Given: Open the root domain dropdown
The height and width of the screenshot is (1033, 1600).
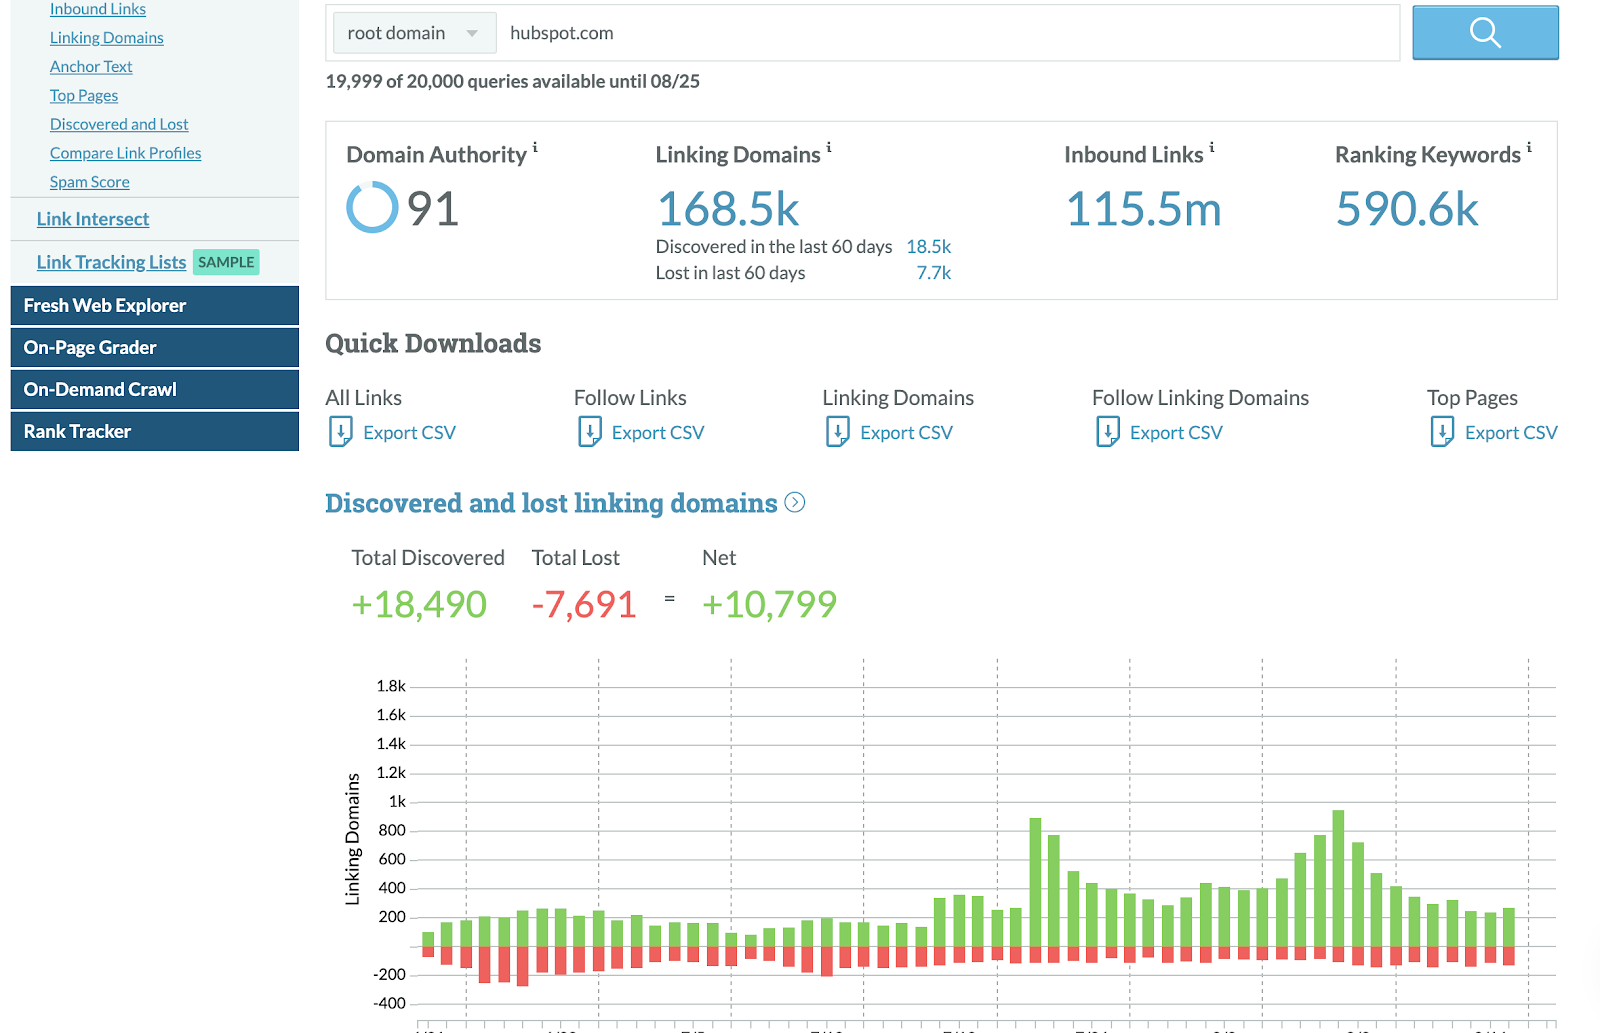Looking at the screenshot, I should (x=414, y=33).
